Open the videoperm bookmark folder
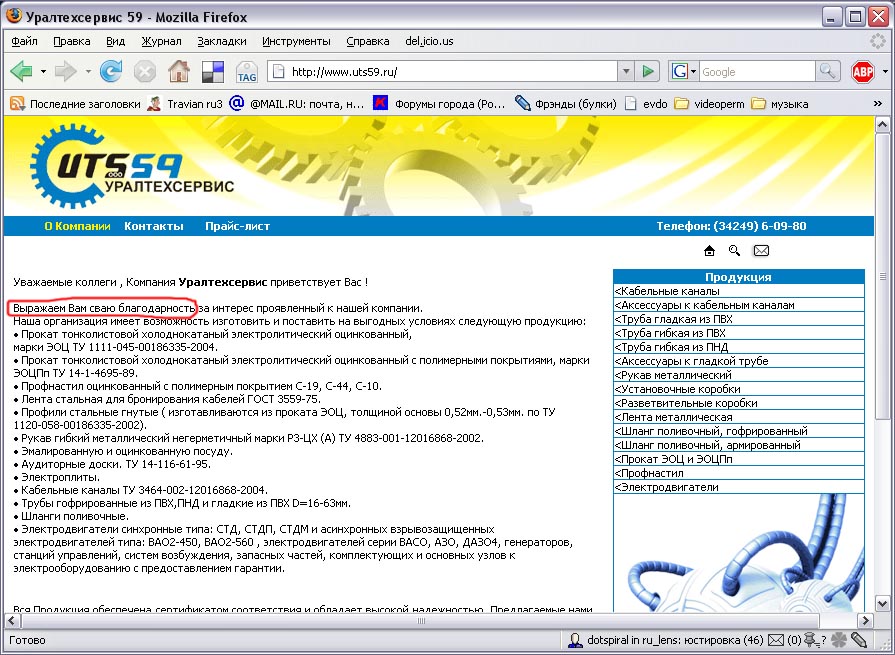 709,104
